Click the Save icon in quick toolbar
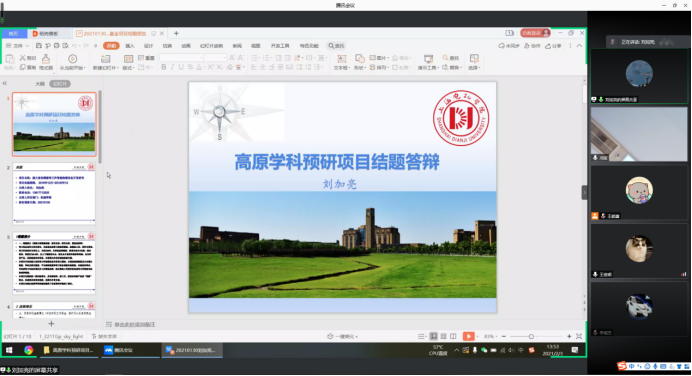 click(x=39, y=45)
